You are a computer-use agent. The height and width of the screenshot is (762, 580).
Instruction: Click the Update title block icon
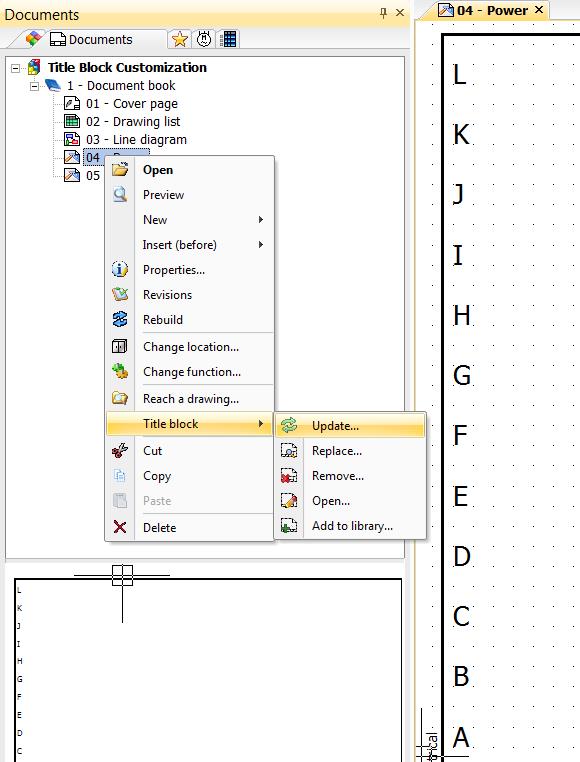pos(289,425)
